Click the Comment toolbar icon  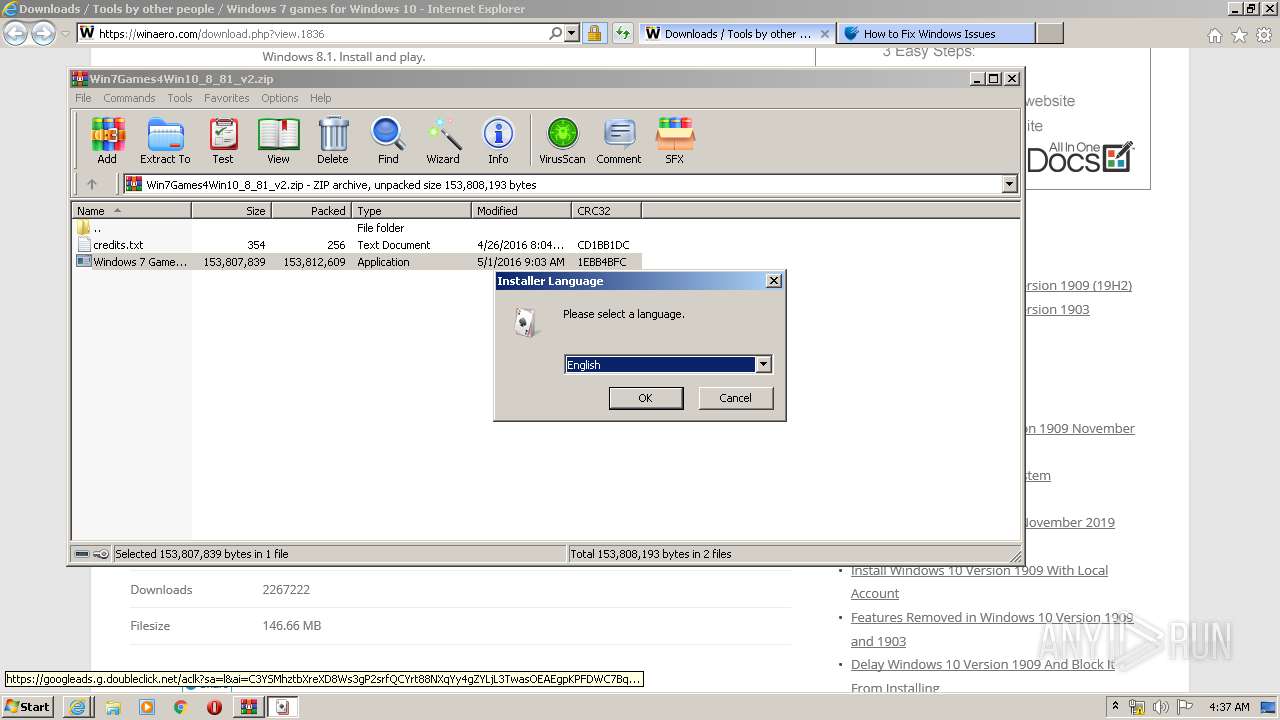(619, 140)
